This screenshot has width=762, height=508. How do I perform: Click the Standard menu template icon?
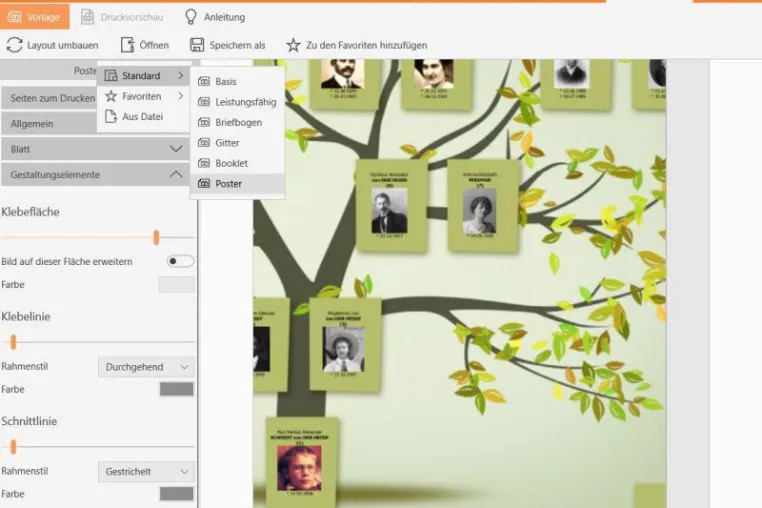coord(111,75)
